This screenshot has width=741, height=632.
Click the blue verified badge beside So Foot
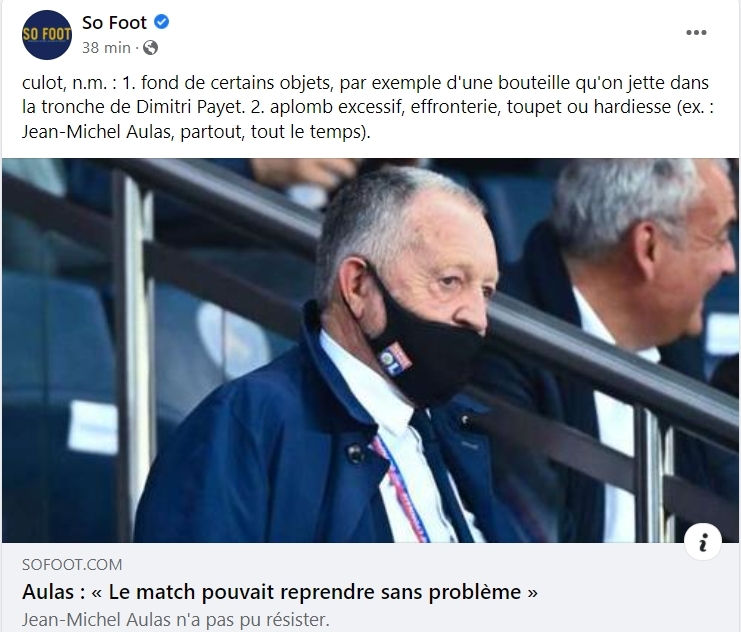[x=162, y=22]
